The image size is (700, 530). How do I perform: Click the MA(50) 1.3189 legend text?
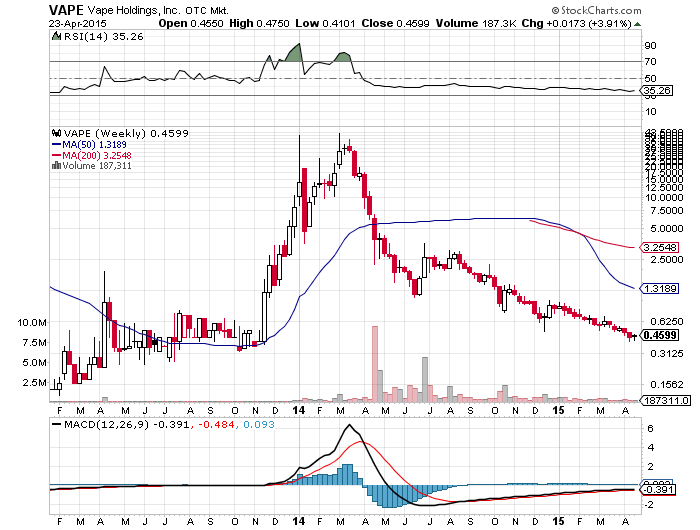coord(95,145)
